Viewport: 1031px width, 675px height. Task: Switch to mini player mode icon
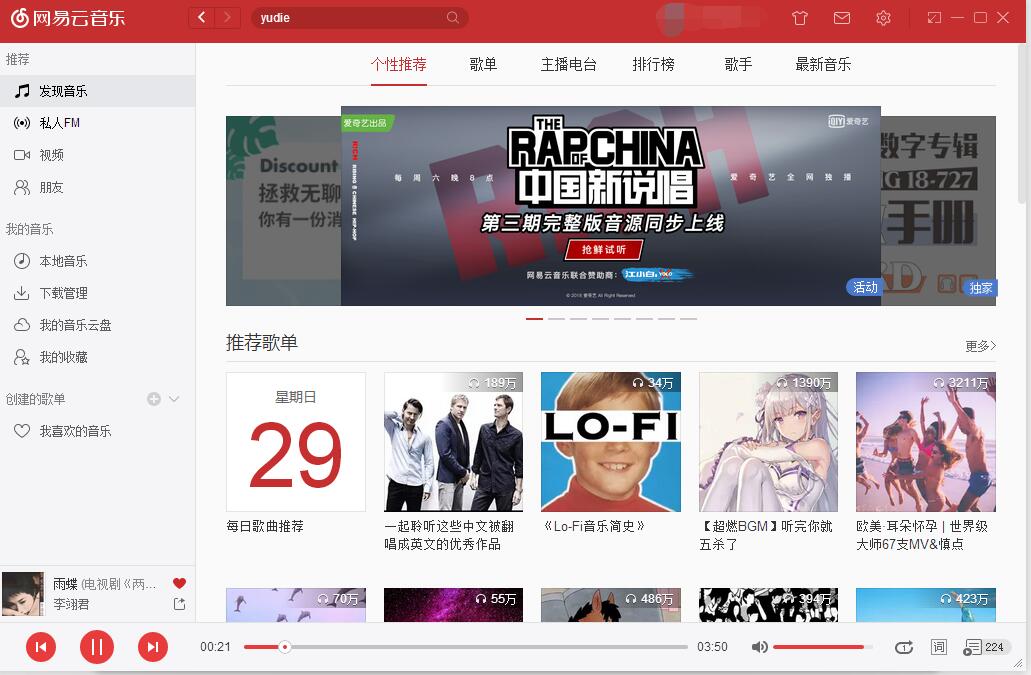click(934, 18)
